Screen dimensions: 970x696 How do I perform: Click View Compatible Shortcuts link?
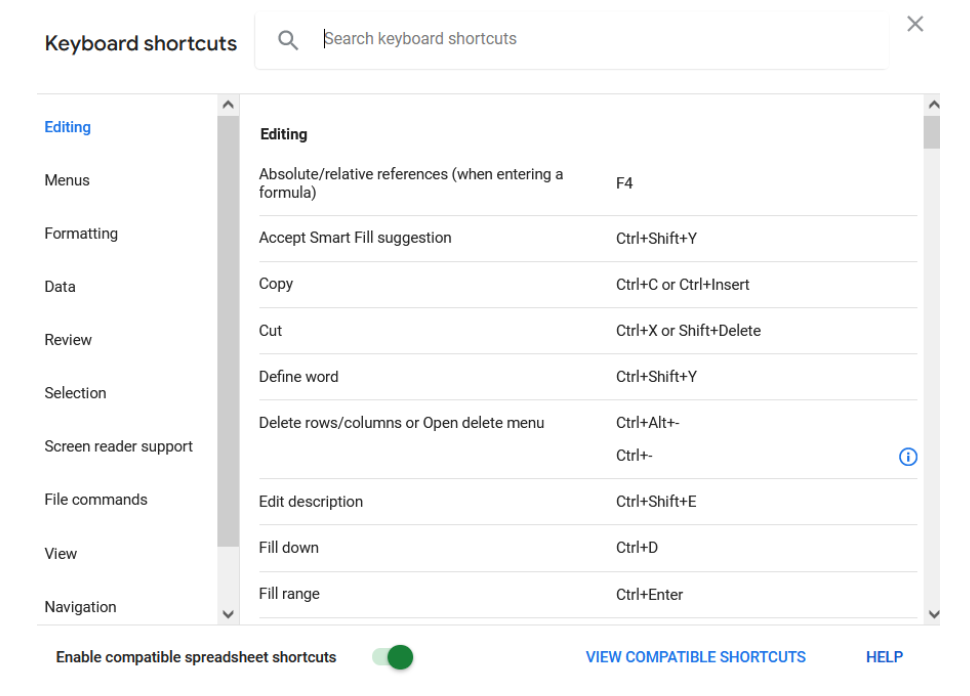695,657
